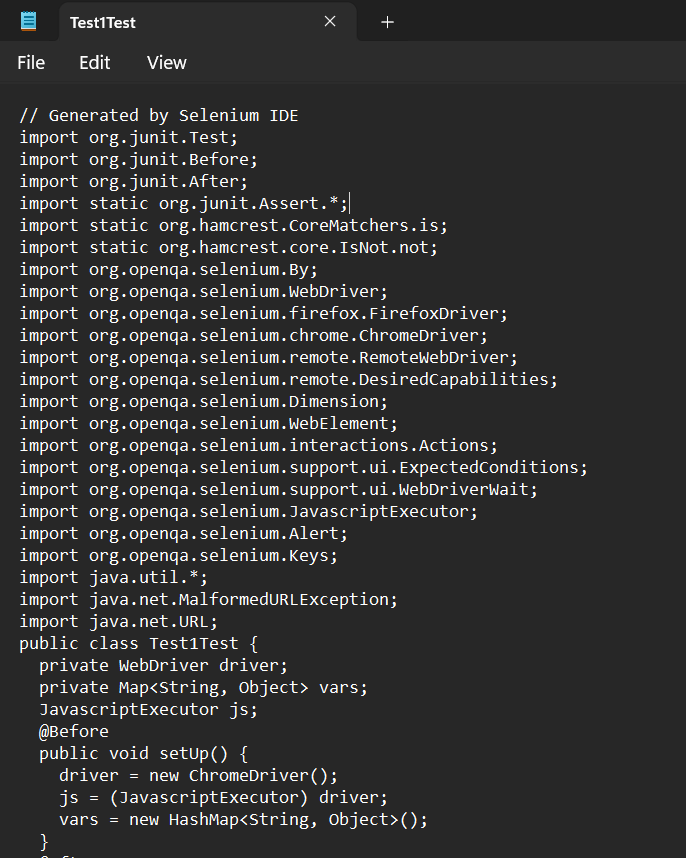Place cursor on DesiredCapabilities import line
Image resolution: width=686 pixels, height=858 pixels.
pos(288,379)
